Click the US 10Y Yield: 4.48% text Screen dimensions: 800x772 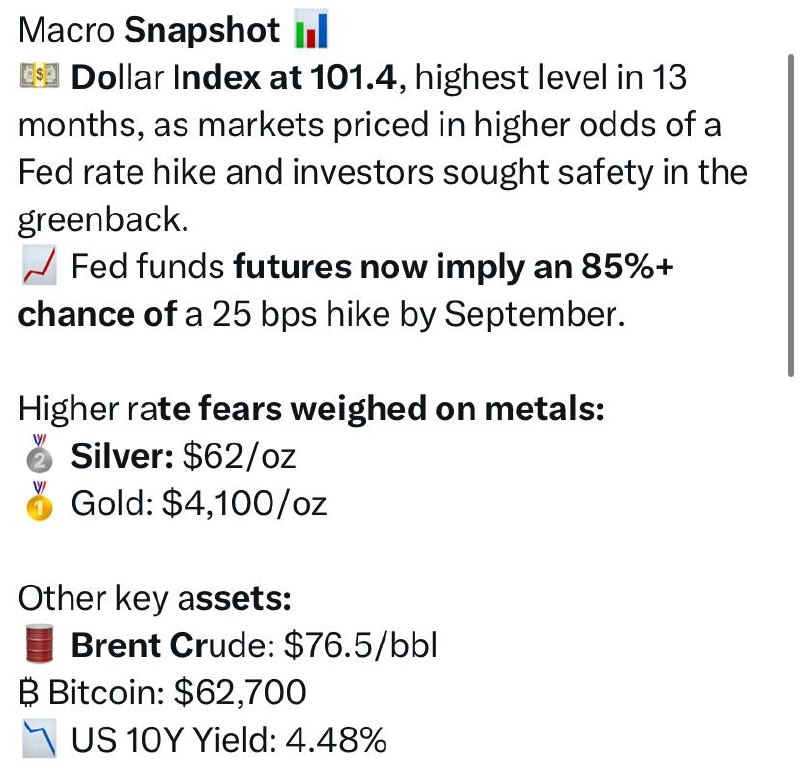[x=228, y=740]
